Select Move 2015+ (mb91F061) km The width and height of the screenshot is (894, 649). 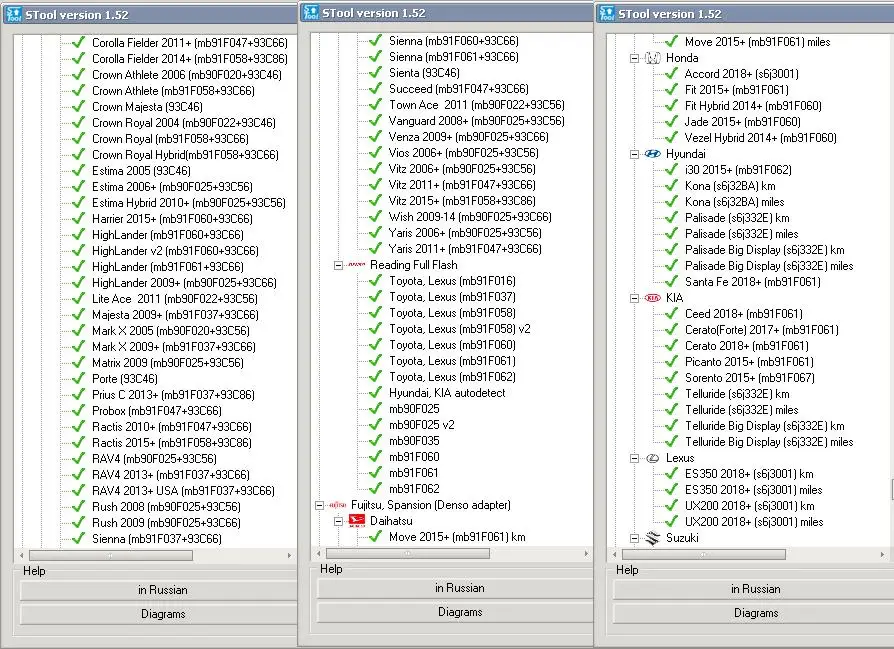click(457, 537)
